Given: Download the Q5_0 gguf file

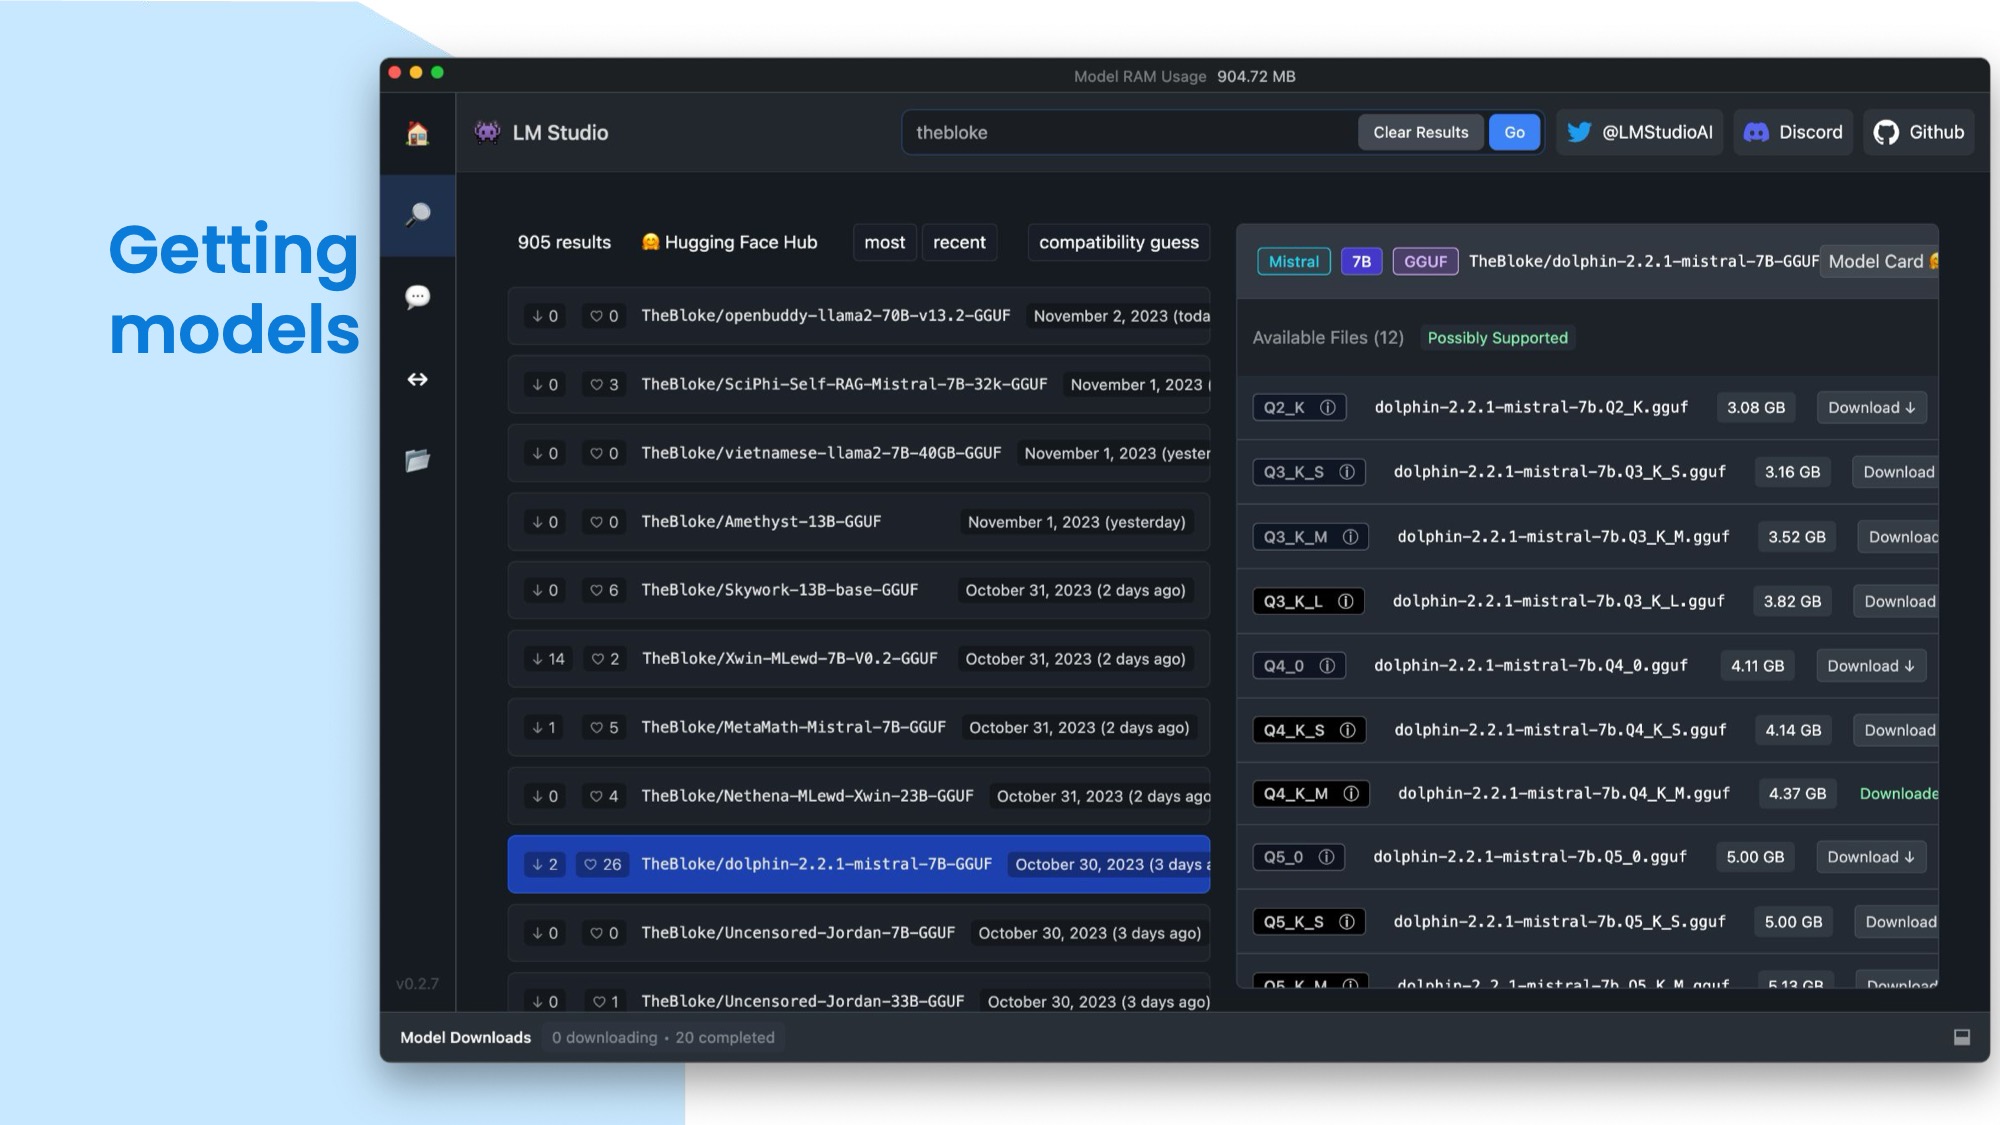Looking at the screenshot, I should click(x=1870, y=857).
